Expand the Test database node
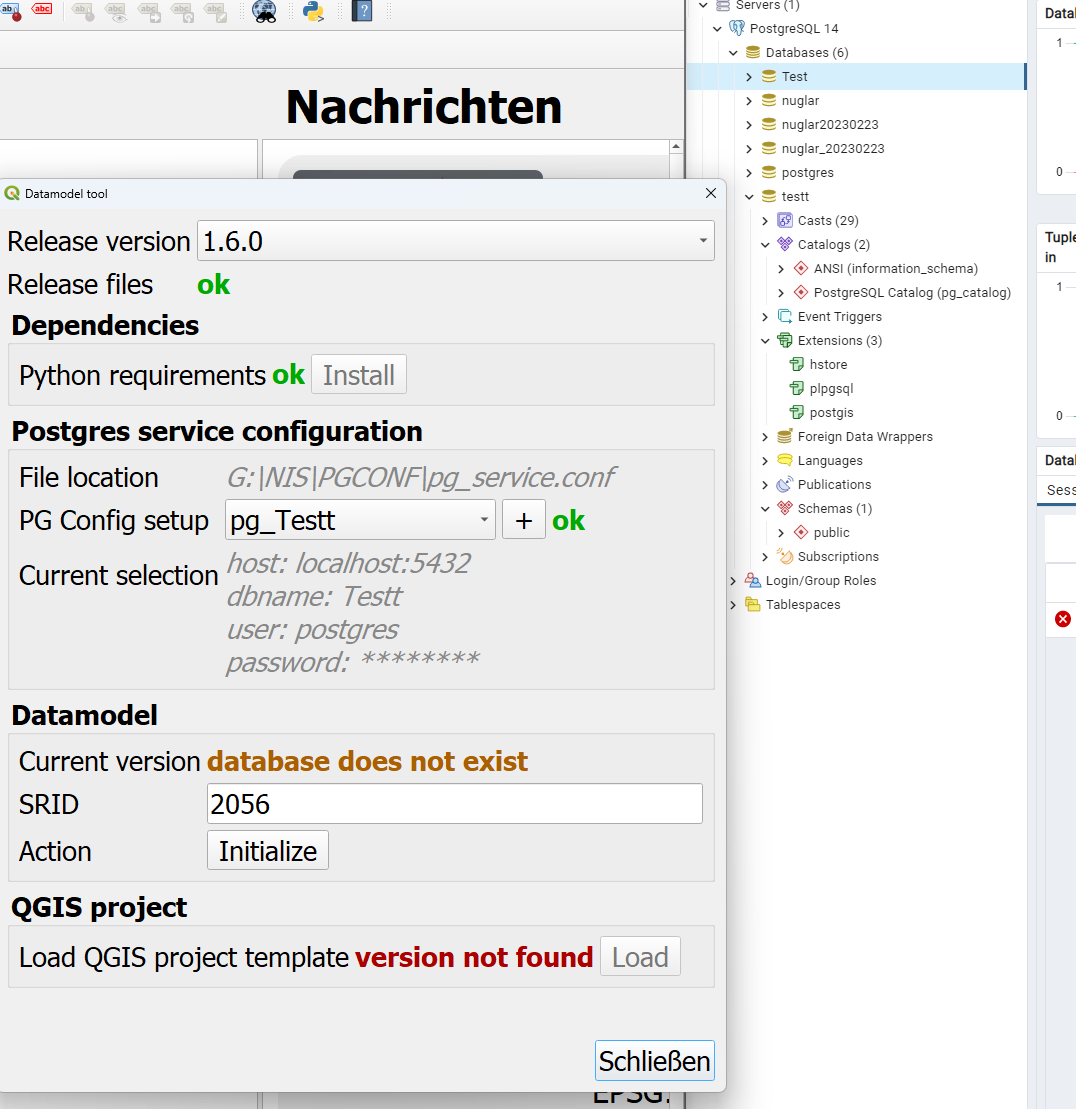The height and width of the screenshot is (1109, 1076). (748, 76)
